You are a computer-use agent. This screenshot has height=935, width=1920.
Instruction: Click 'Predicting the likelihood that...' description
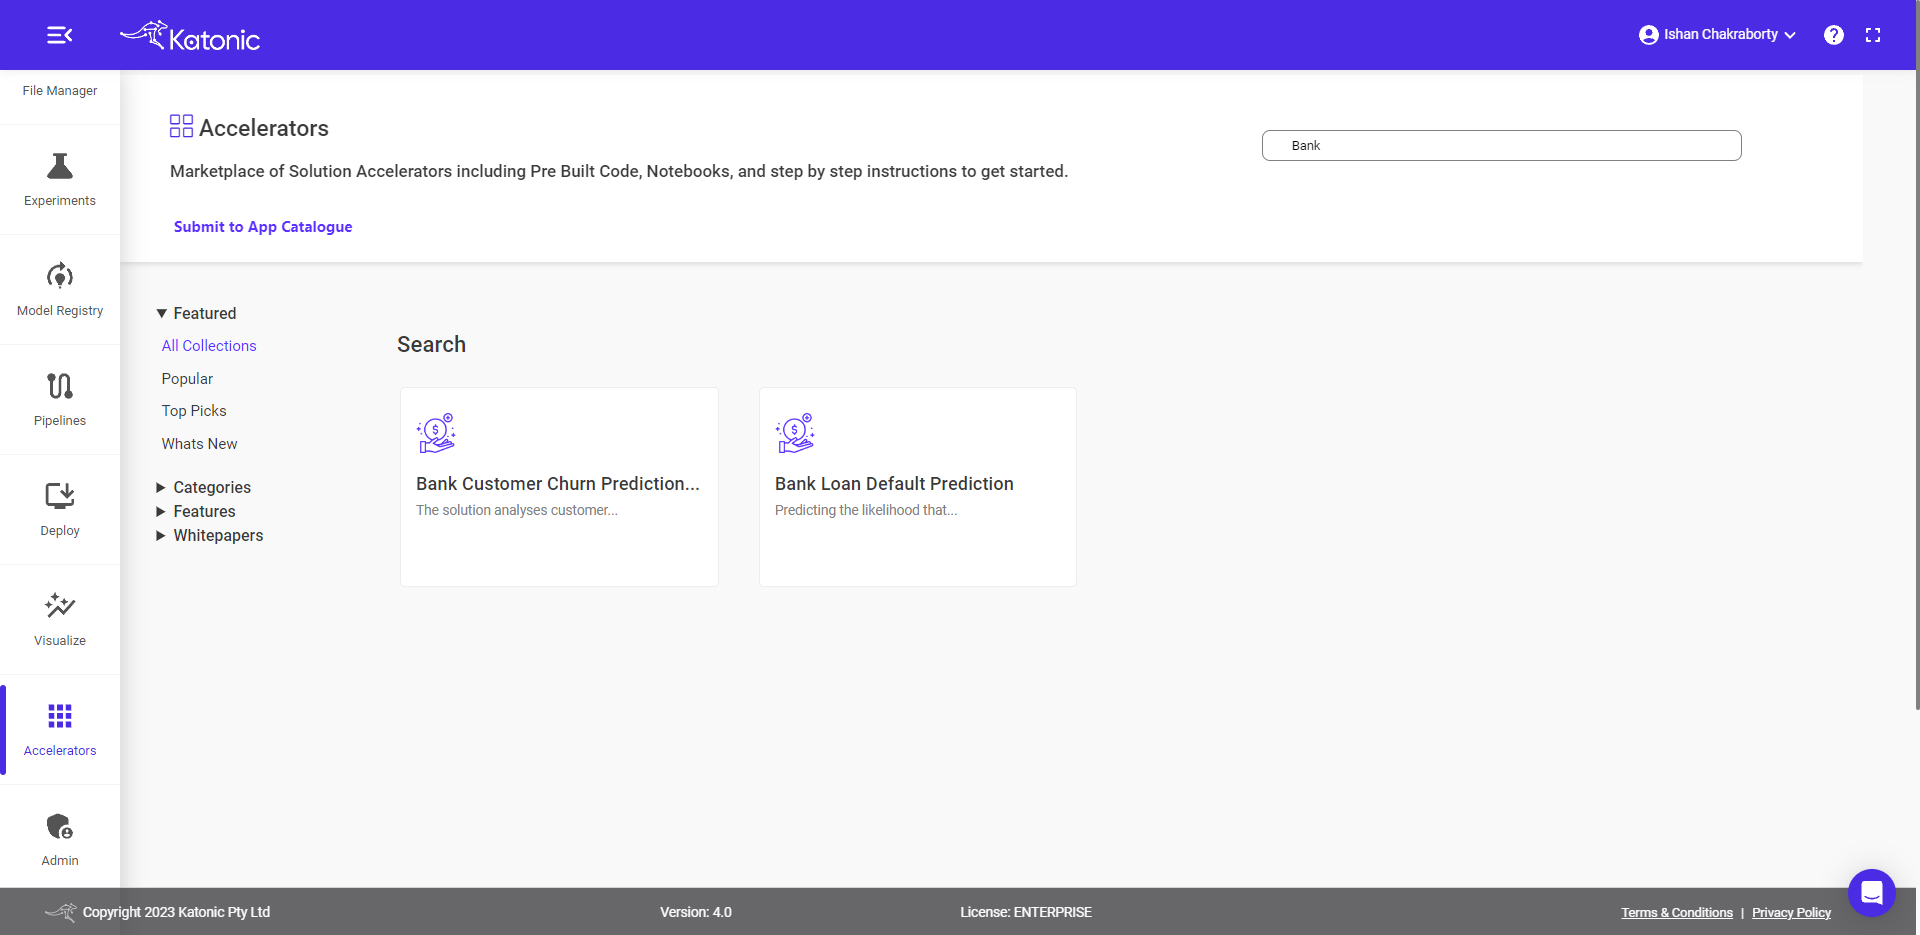(866, 510)
